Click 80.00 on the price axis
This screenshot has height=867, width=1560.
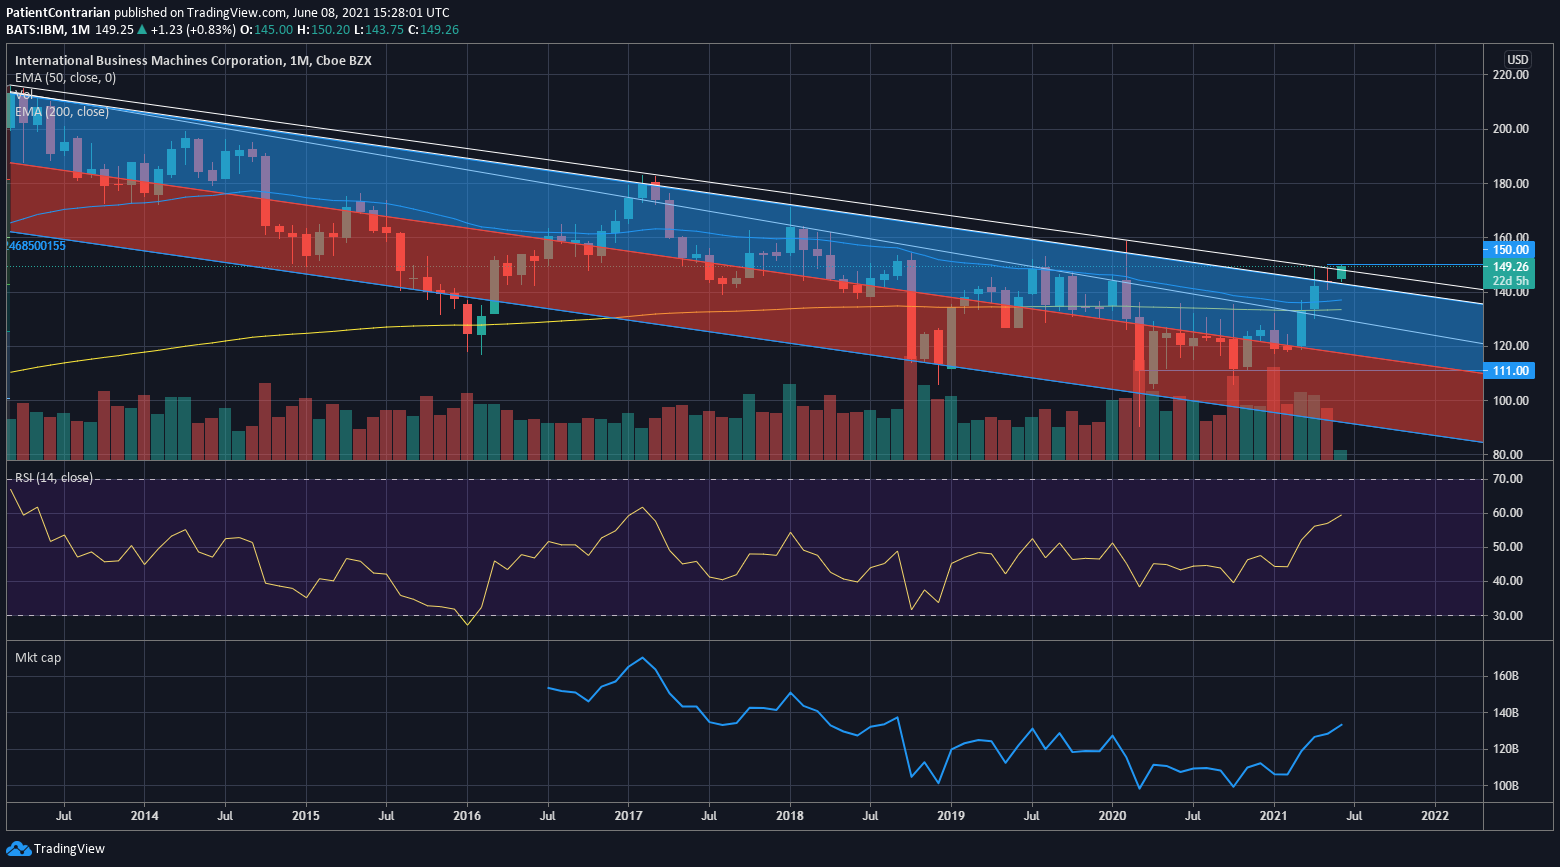(1510, 455)
